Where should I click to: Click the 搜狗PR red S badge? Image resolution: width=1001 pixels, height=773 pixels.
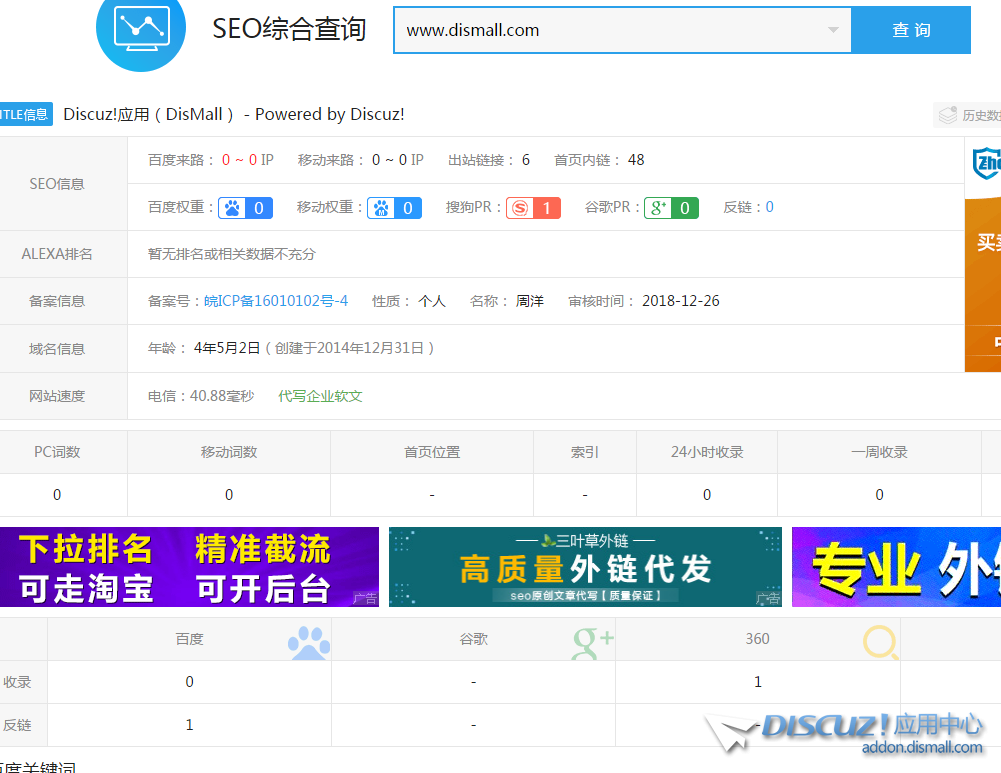click(534, 208)
